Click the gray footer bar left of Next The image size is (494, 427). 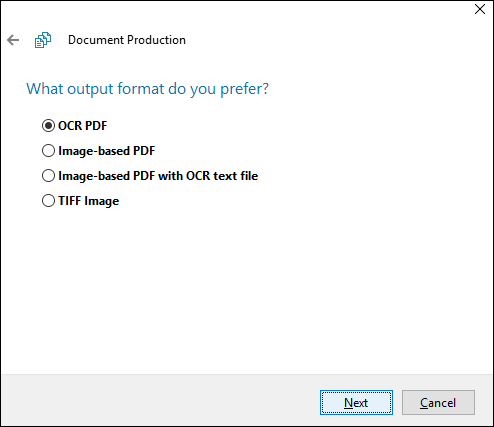(160, 400)
